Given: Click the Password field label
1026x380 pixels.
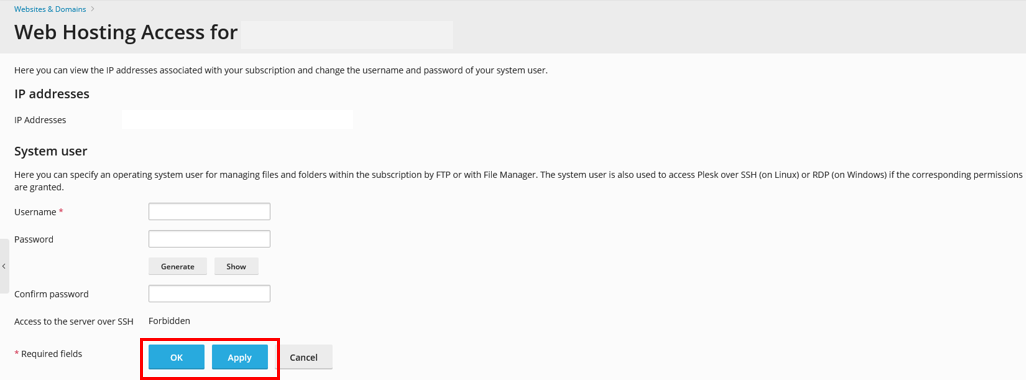Looking at the screenshot, I should [34, 239].
